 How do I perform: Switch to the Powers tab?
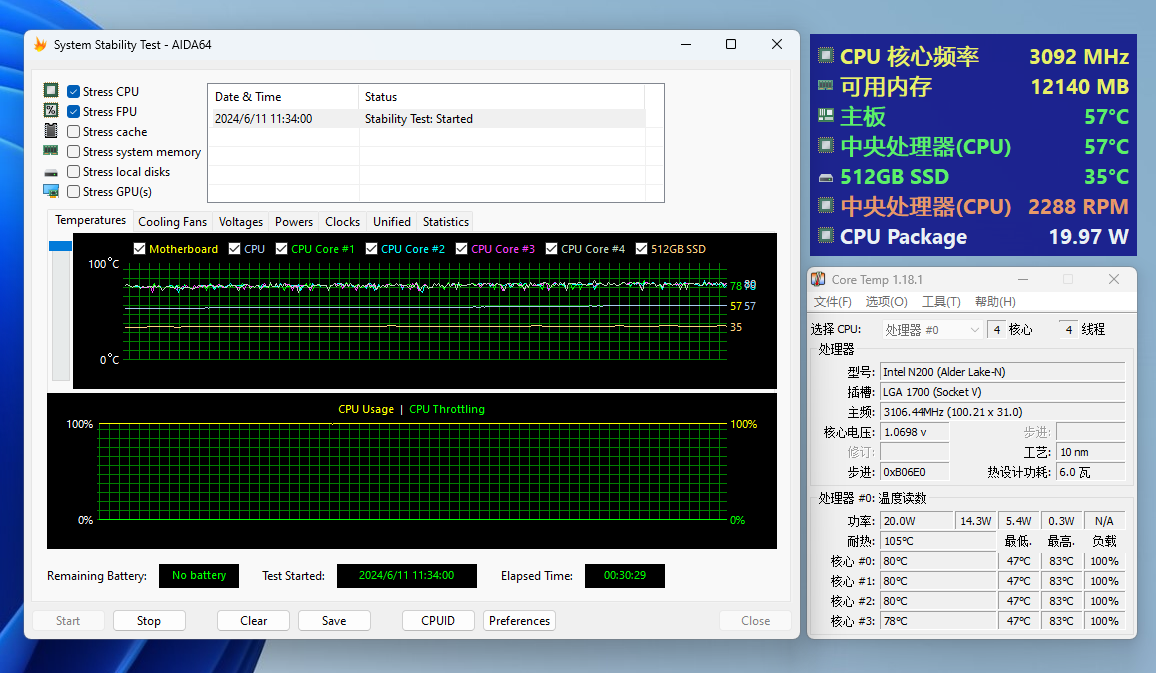(x=293, y=221)
